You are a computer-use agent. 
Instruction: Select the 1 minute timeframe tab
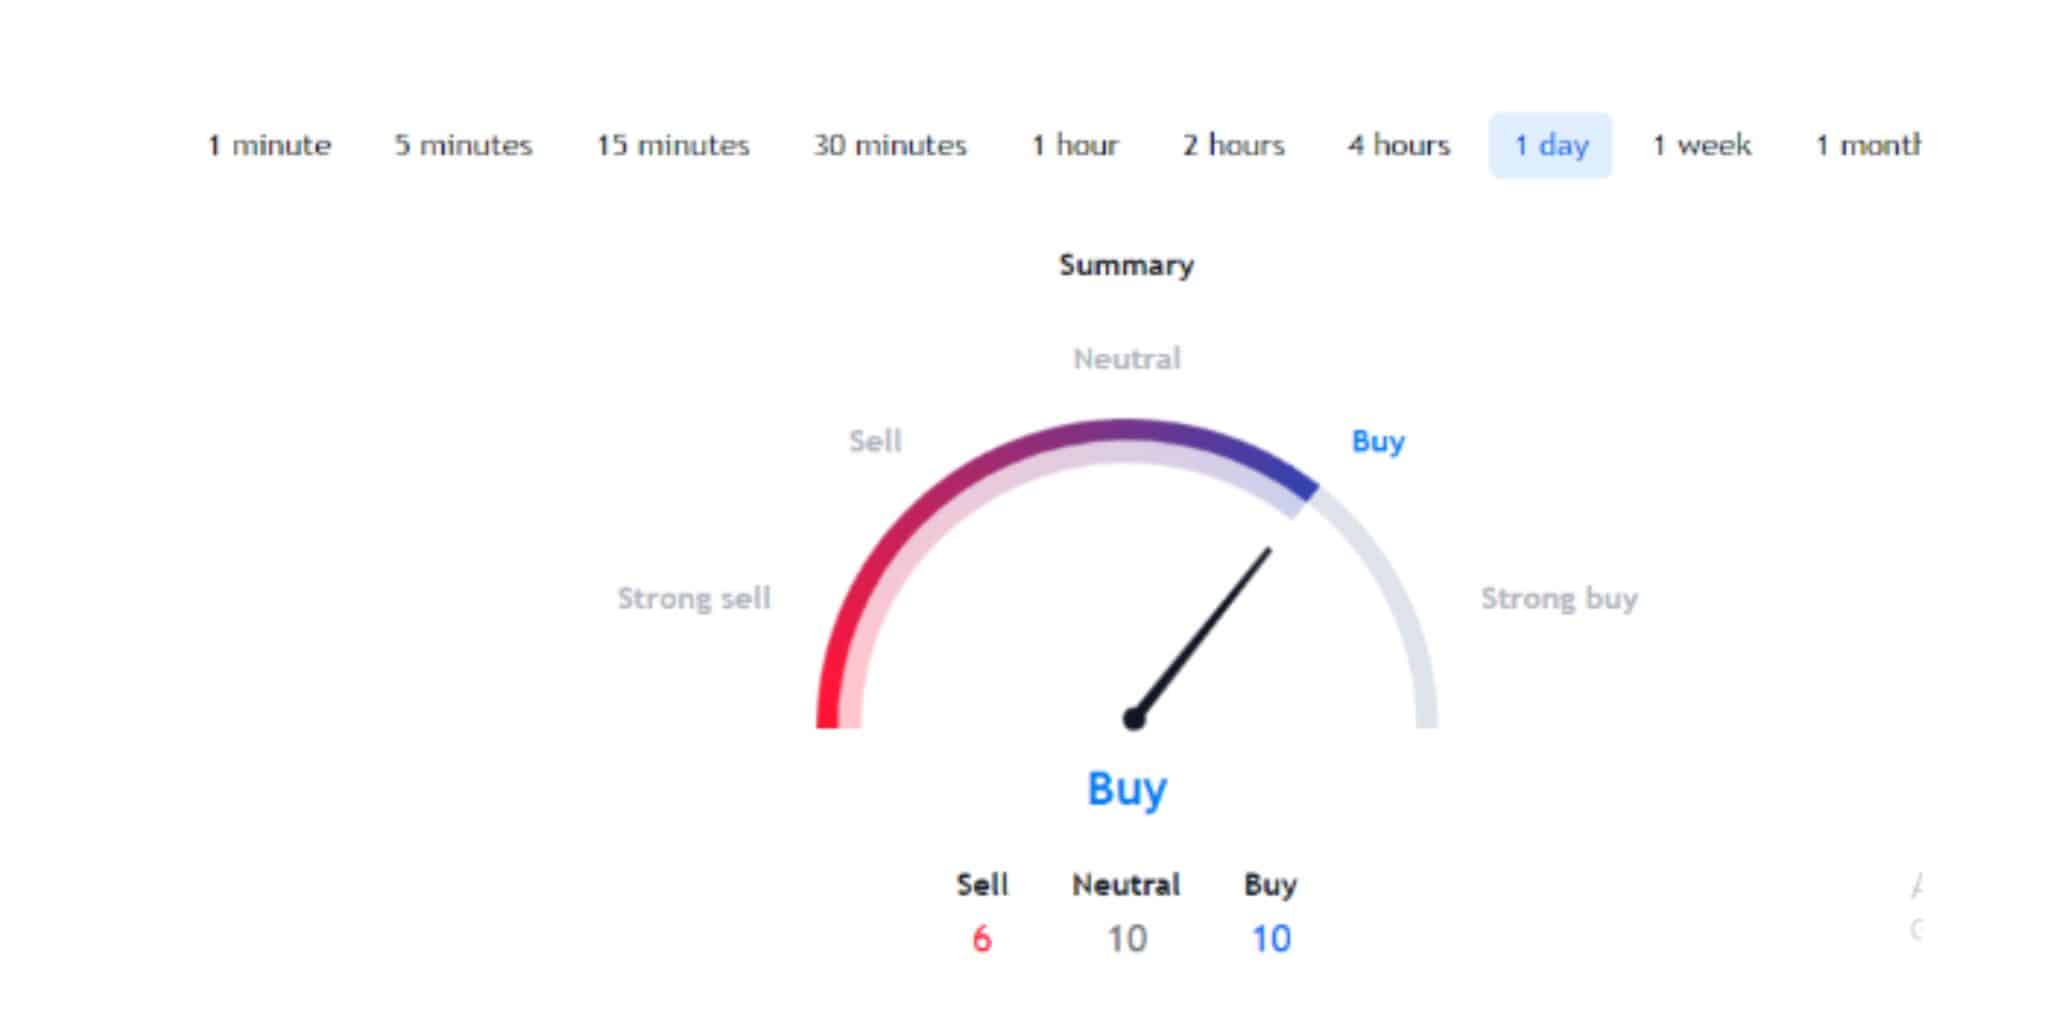click(x=269, y=146)
